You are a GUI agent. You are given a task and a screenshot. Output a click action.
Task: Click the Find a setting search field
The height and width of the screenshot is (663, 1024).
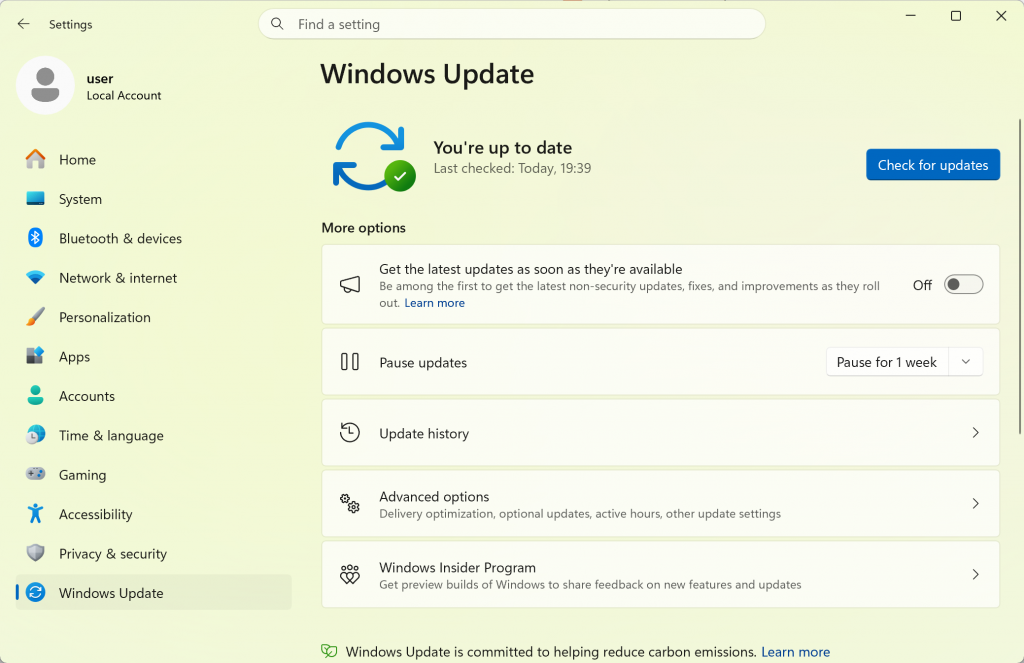point(512,24)
